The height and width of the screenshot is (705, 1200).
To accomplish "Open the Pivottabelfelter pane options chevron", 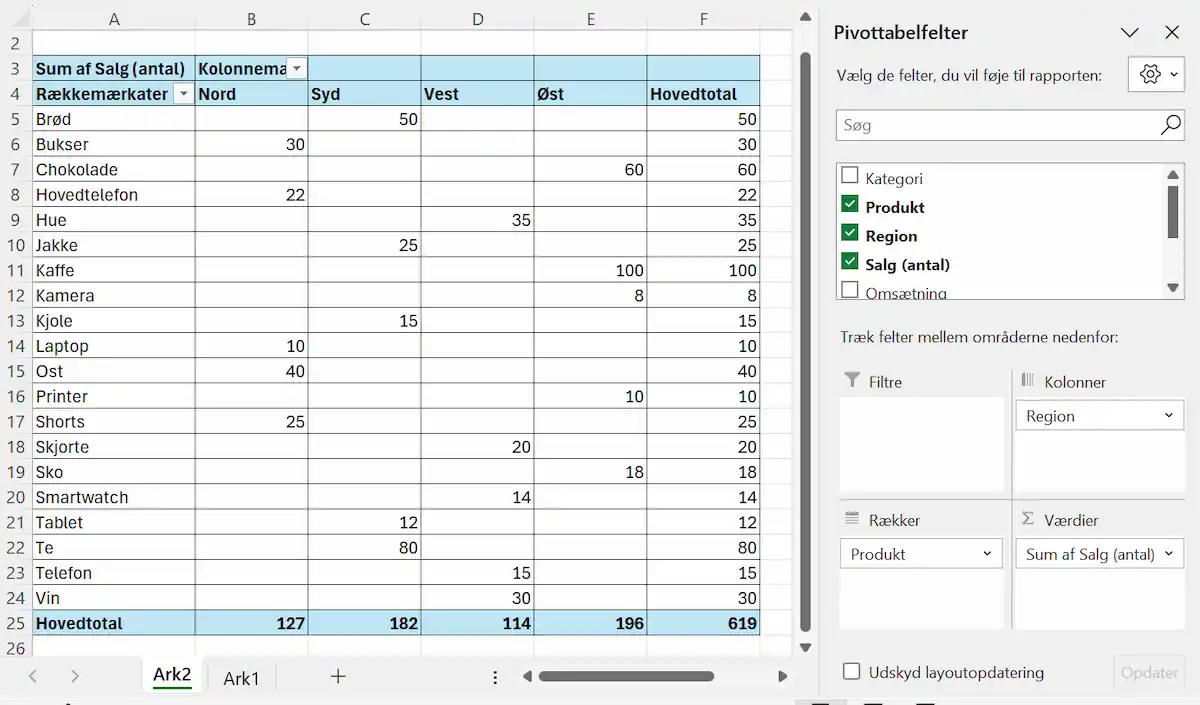I will click(x=1130, y=33).
